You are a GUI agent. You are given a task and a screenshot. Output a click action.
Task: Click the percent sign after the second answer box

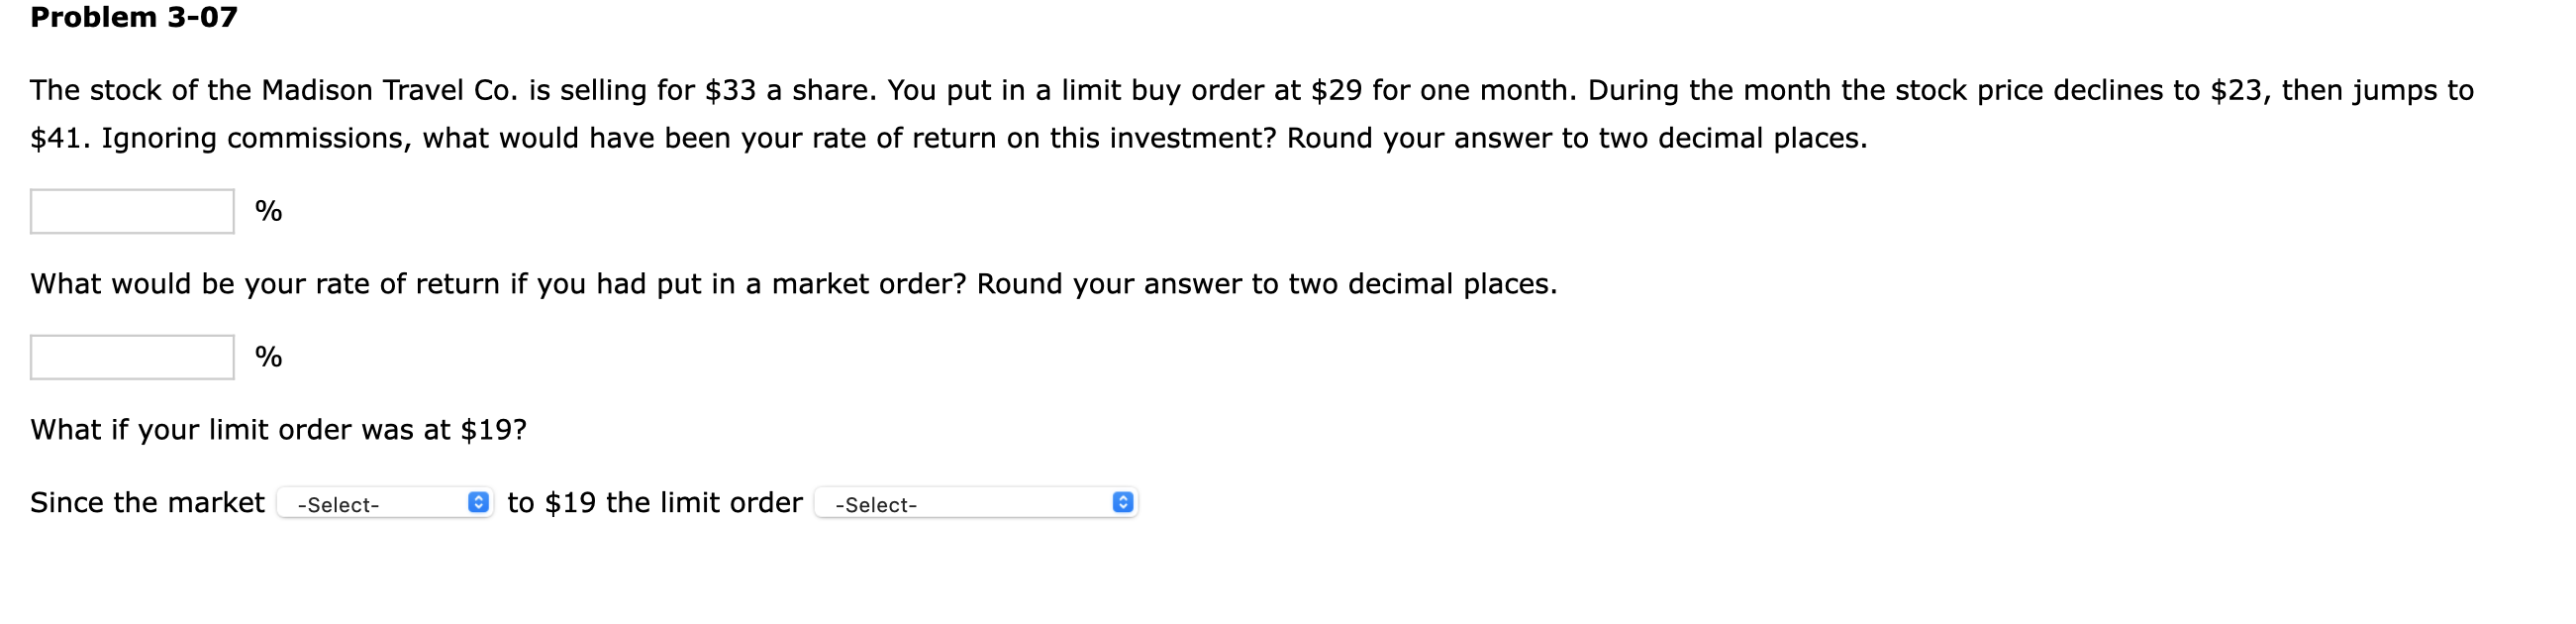click(268, 356)
